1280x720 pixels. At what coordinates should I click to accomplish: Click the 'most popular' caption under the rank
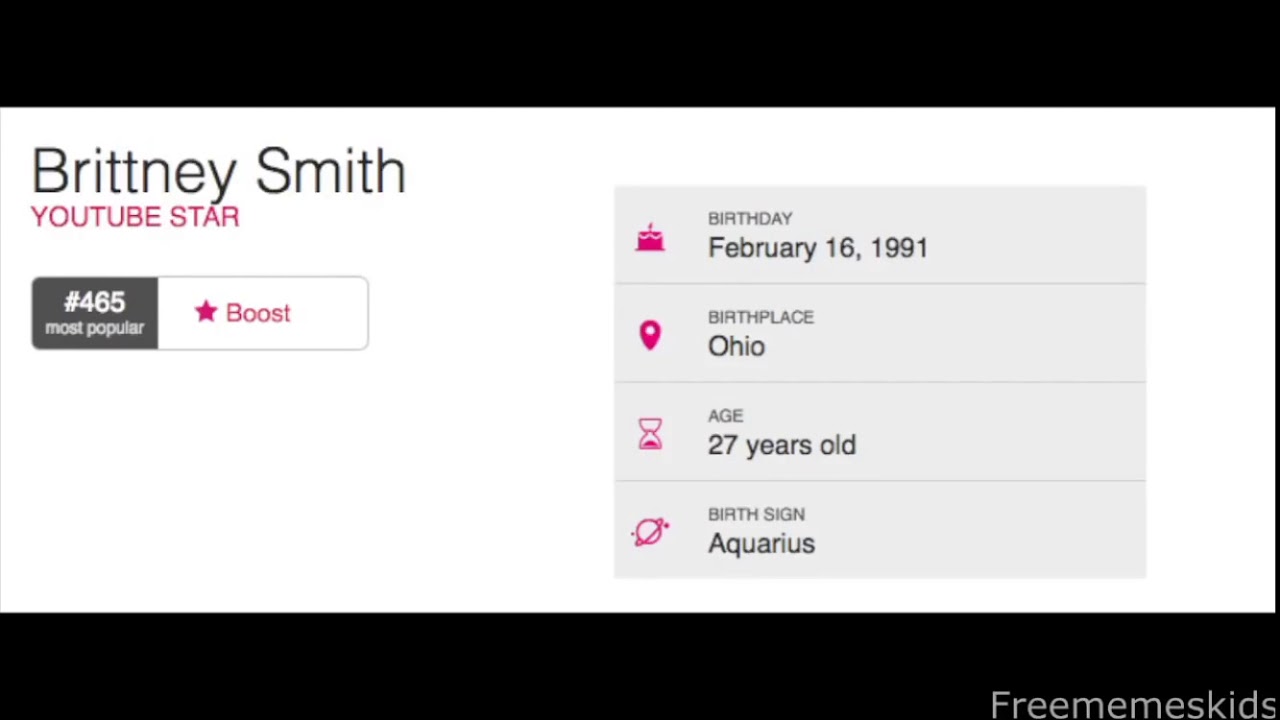[95, 328]
